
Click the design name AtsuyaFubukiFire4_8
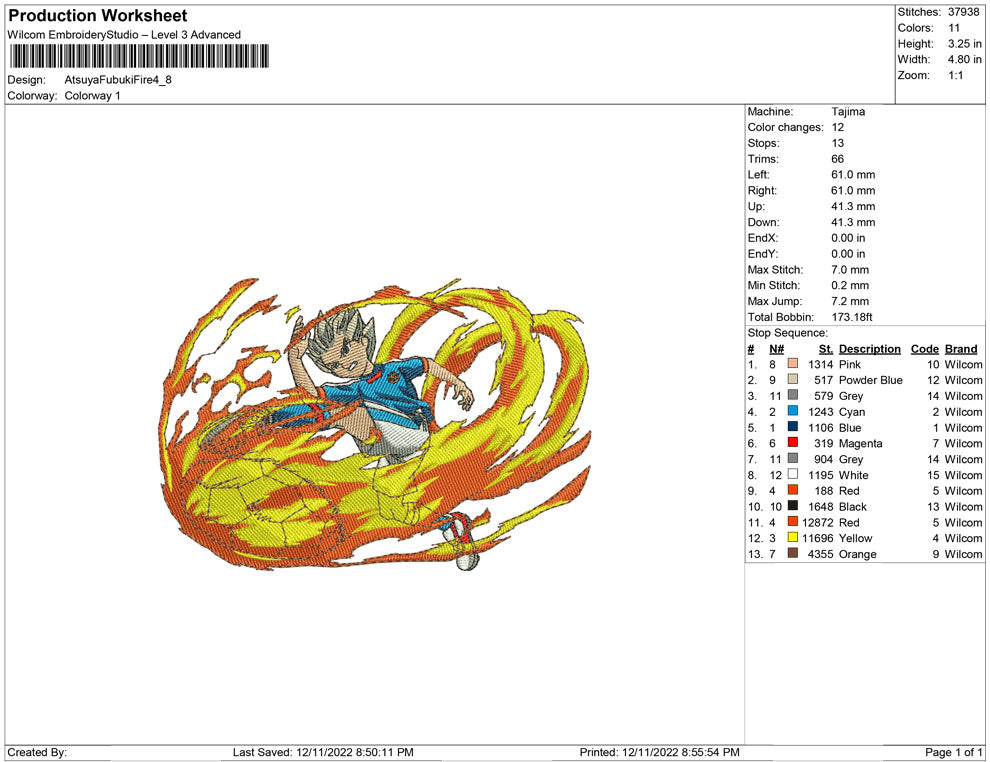click(x=117, y=80)
